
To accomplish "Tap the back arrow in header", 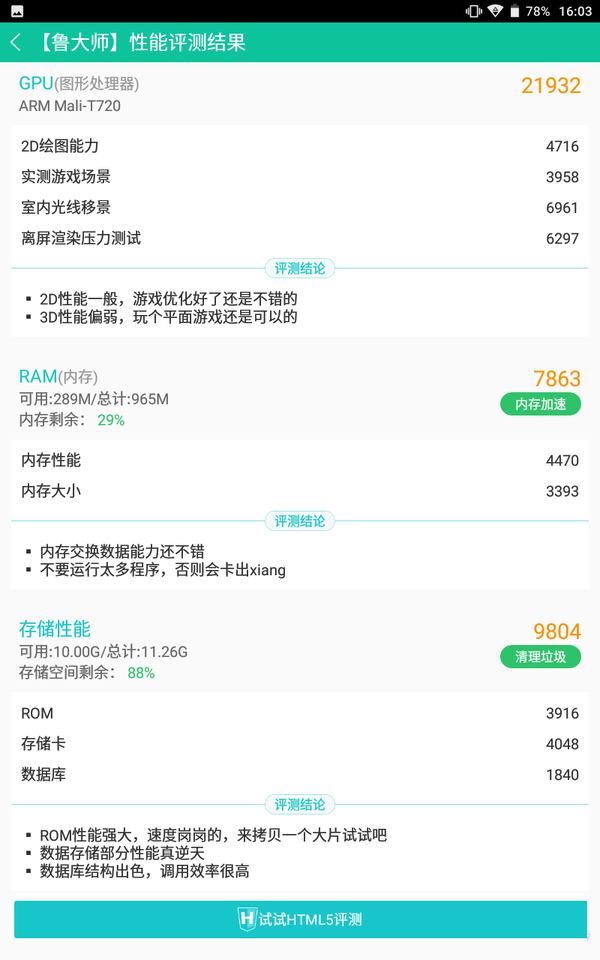I will tap(16, 43).
